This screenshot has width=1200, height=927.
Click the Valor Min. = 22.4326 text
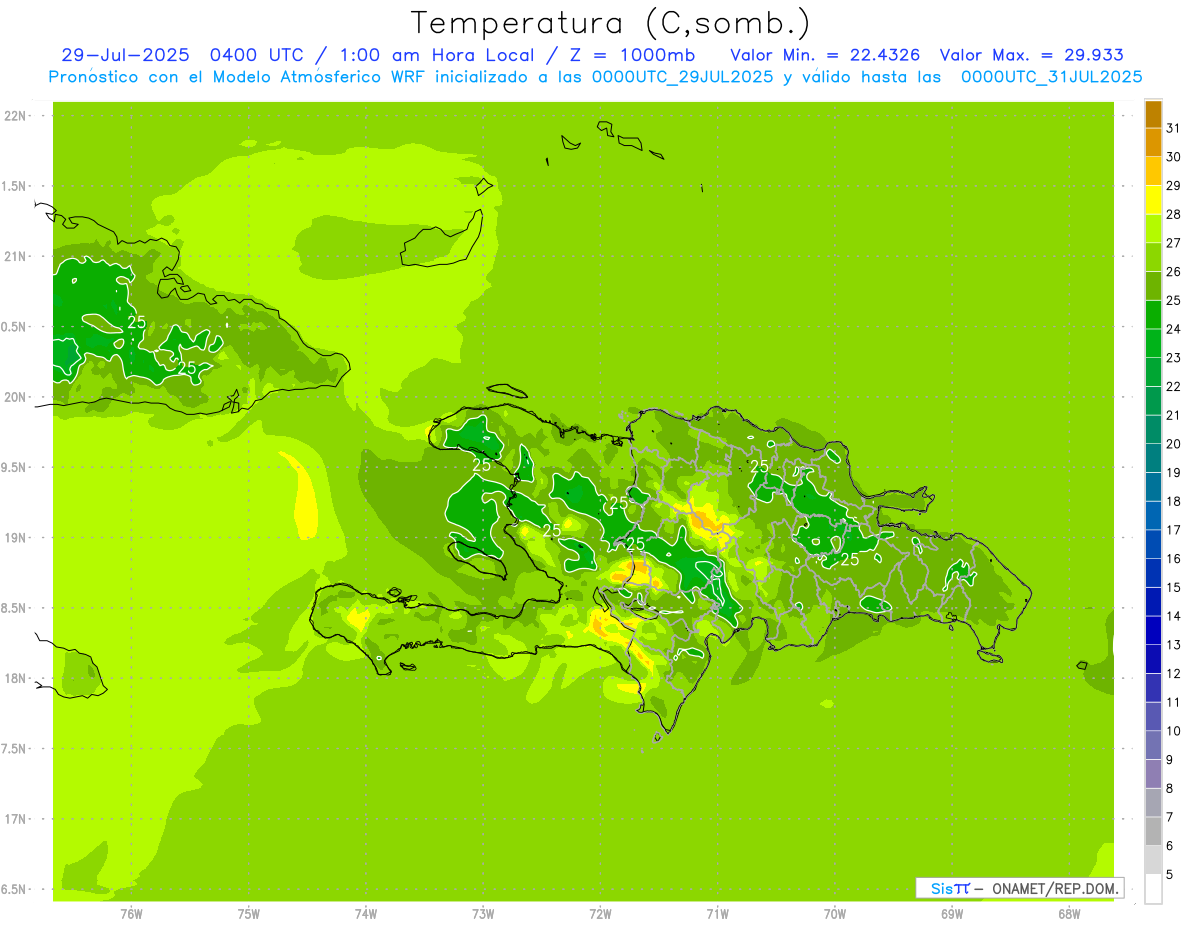point(825,55)
